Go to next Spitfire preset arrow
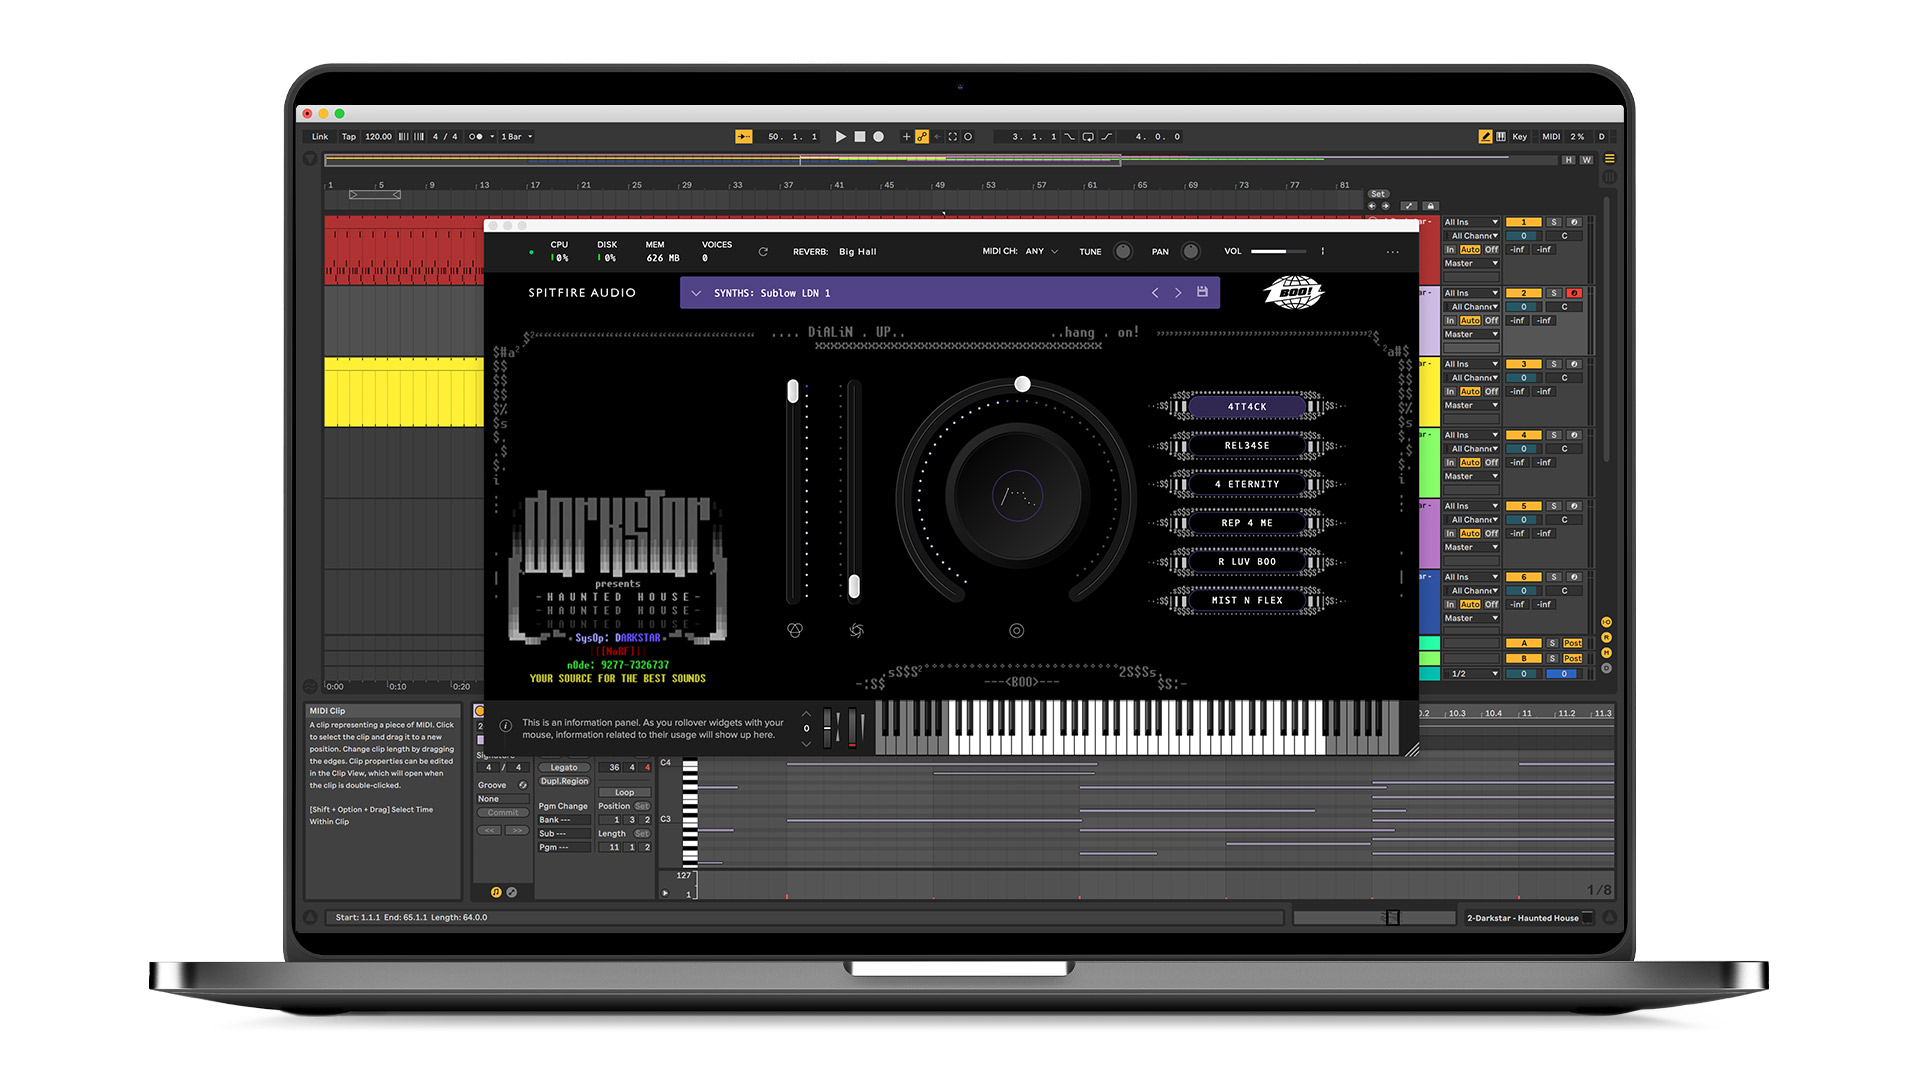The width and height of the screenshot is (1920, 1080). [1178, 293]
